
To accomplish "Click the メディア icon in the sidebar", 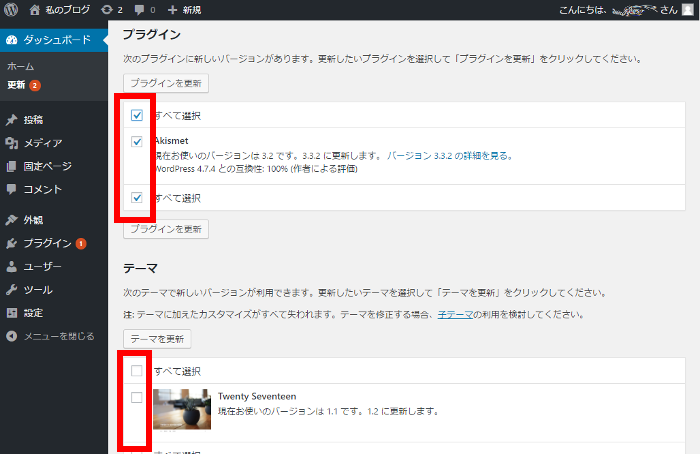I will click(x=12, y=143).
